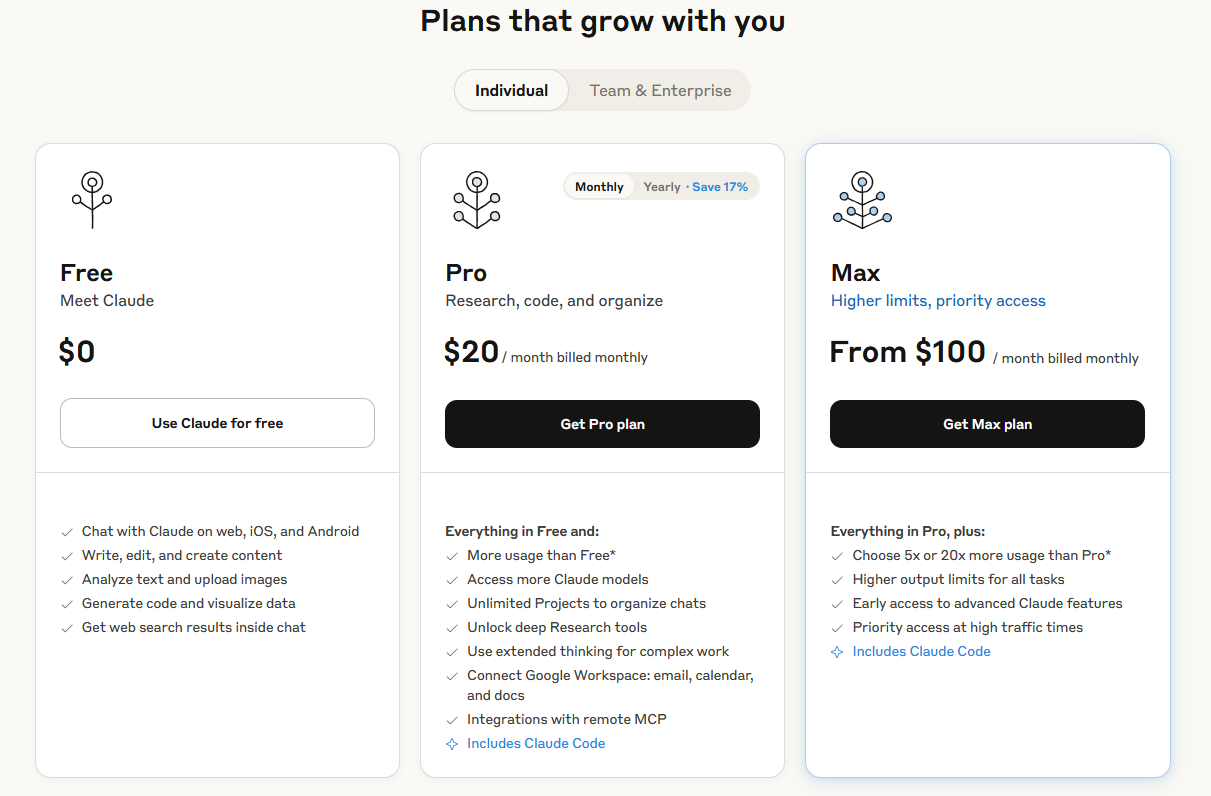Click checkmark beside 'Priority access at high traffic times'
This screenshot has height=796, width=1211.
pyautogui.click(x=837, y=628)
